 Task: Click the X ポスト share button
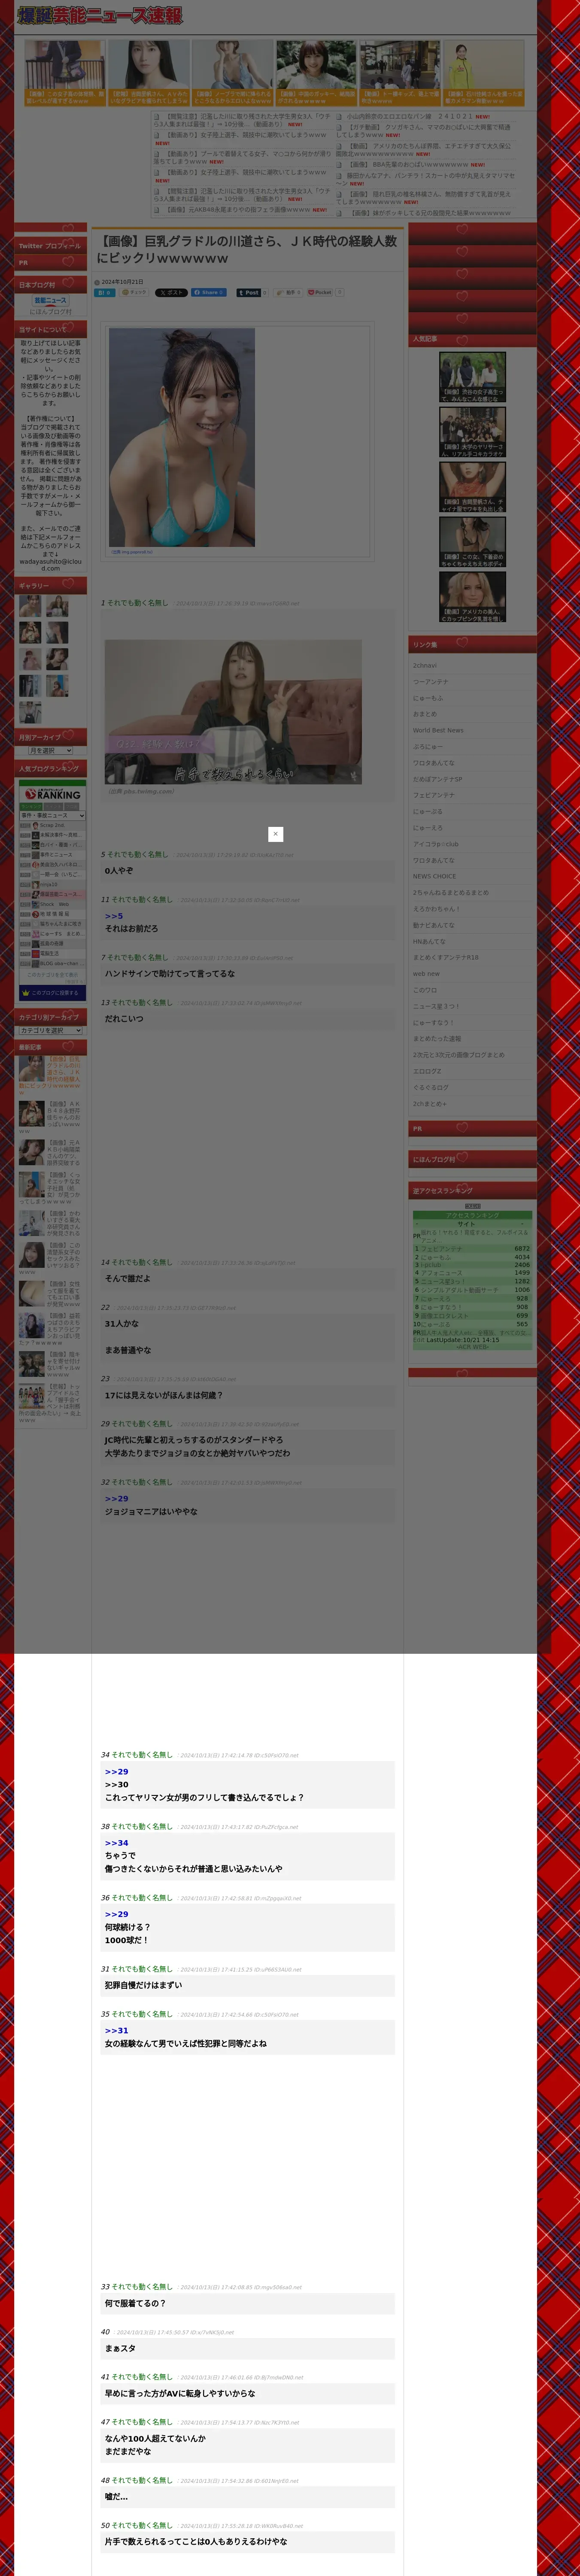pyautogui.click(x=171, y=292)
